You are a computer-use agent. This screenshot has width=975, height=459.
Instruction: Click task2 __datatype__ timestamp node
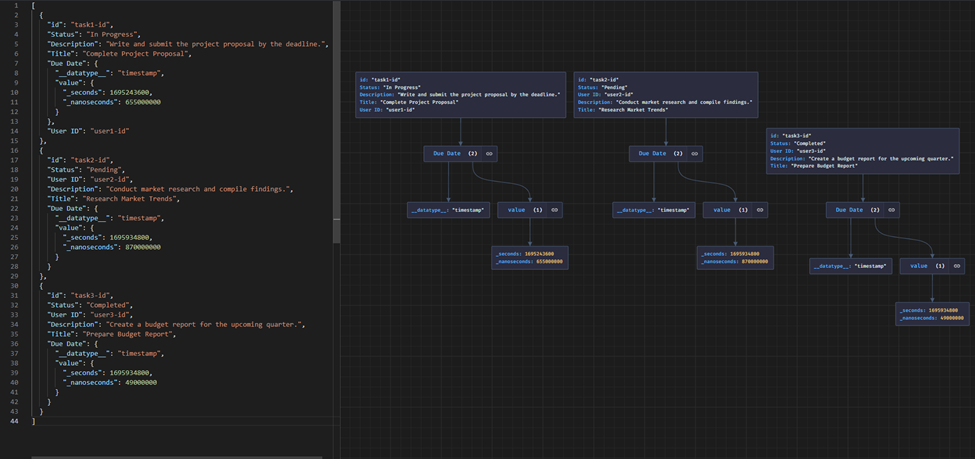pos(654,210)
